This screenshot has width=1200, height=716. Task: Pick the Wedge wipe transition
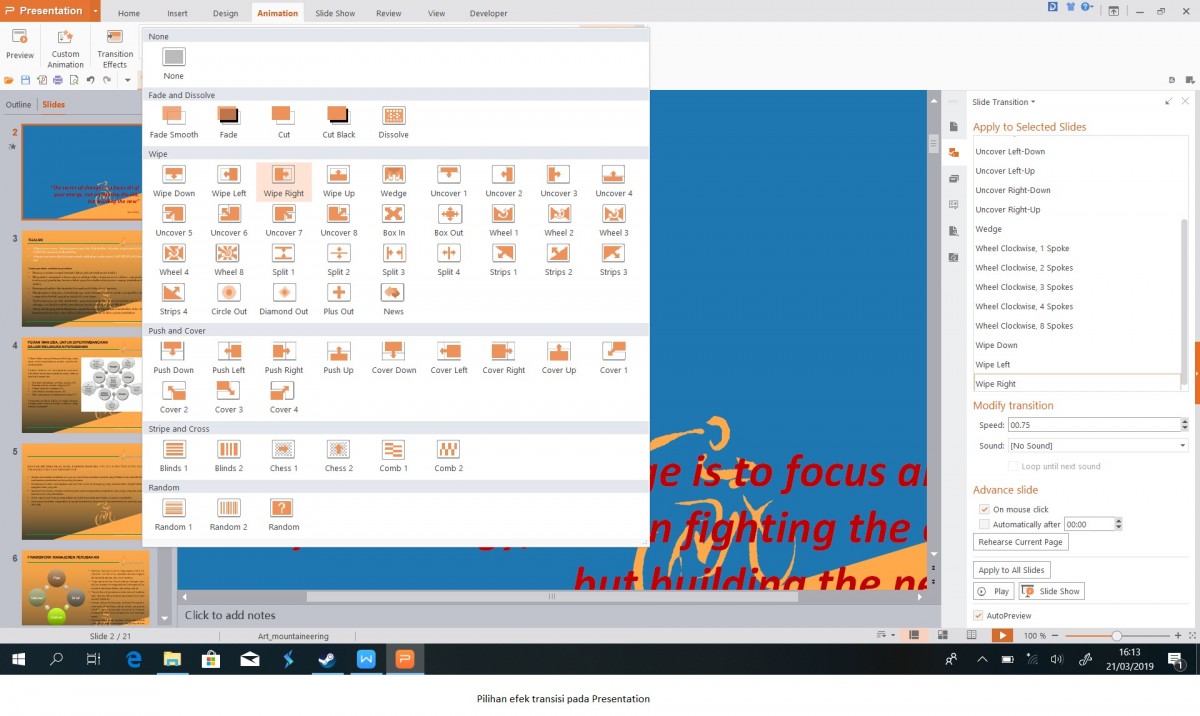[x=393, y=175]
